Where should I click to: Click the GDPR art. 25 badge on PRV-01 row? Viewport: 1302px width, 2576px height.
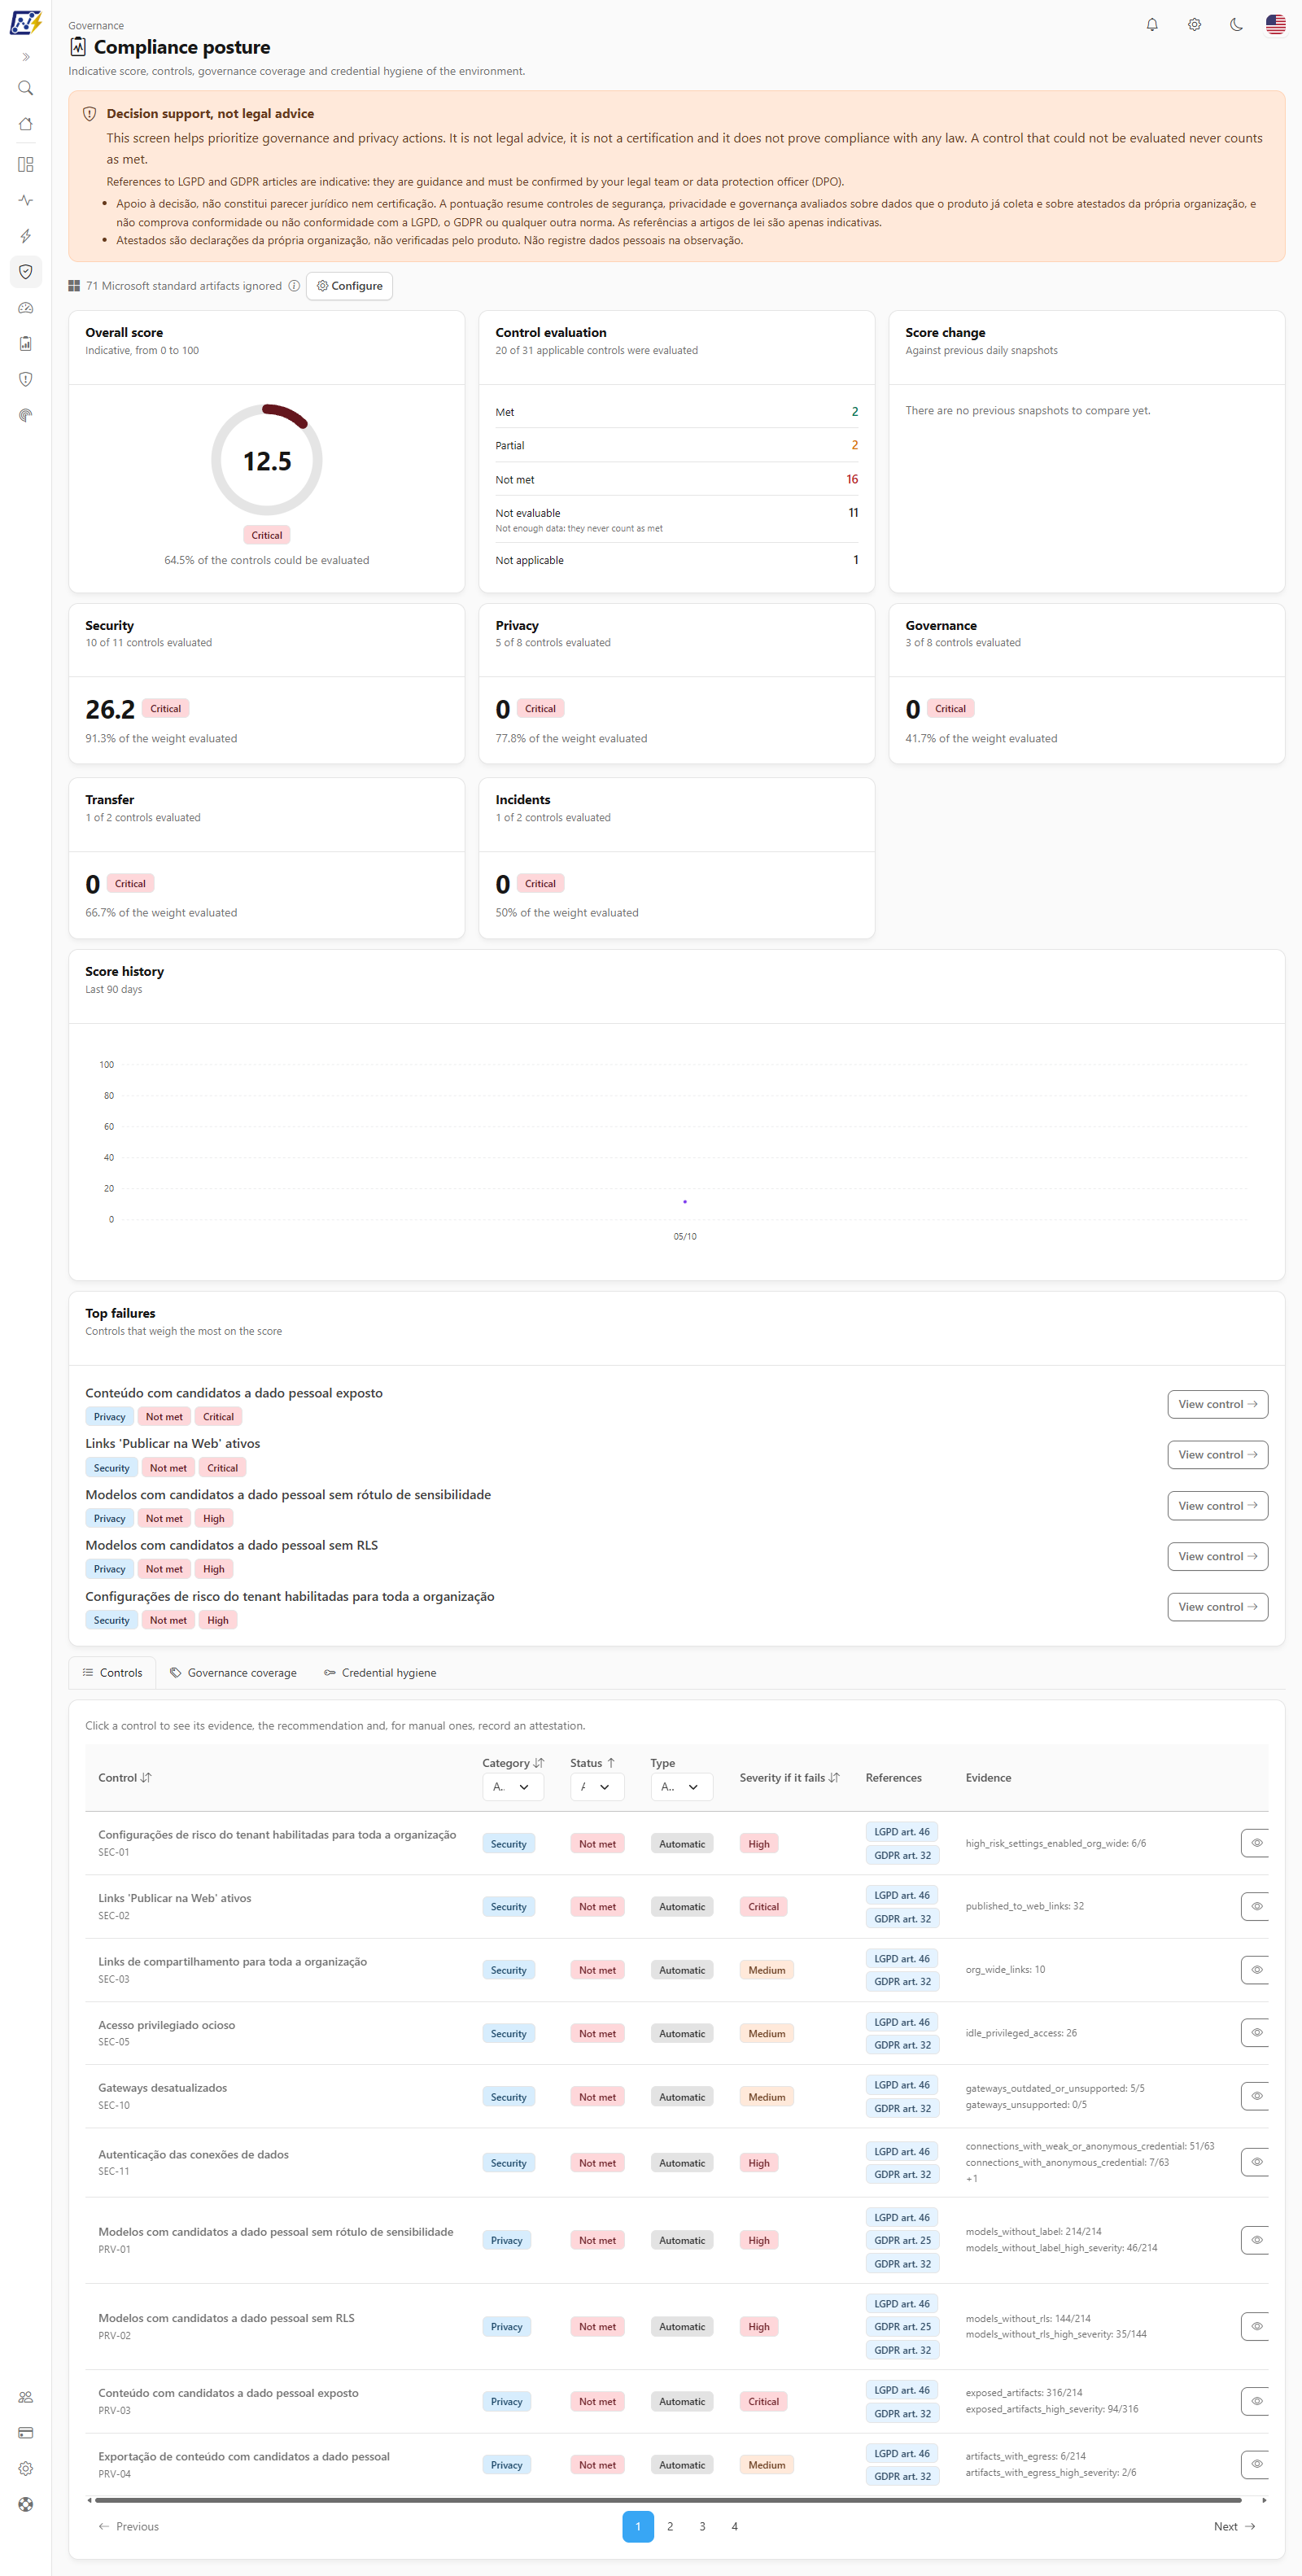tap(902, 2240)
